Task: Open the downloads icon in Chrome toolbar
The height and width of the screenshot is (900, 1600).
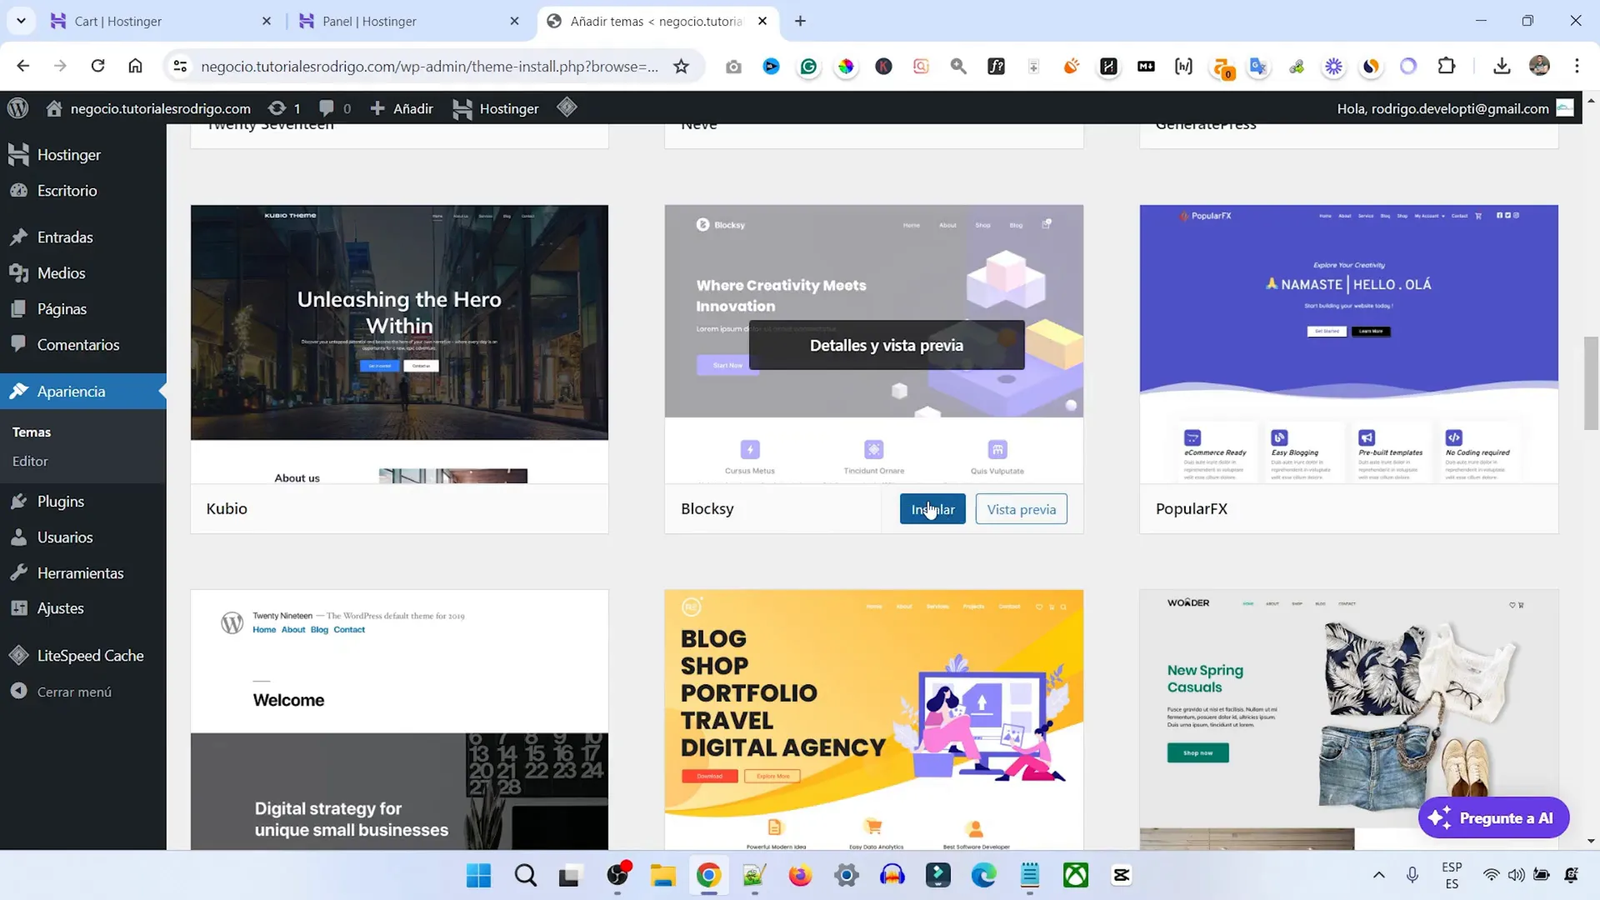Action: pyautogui.click(x=1502, y=66)
